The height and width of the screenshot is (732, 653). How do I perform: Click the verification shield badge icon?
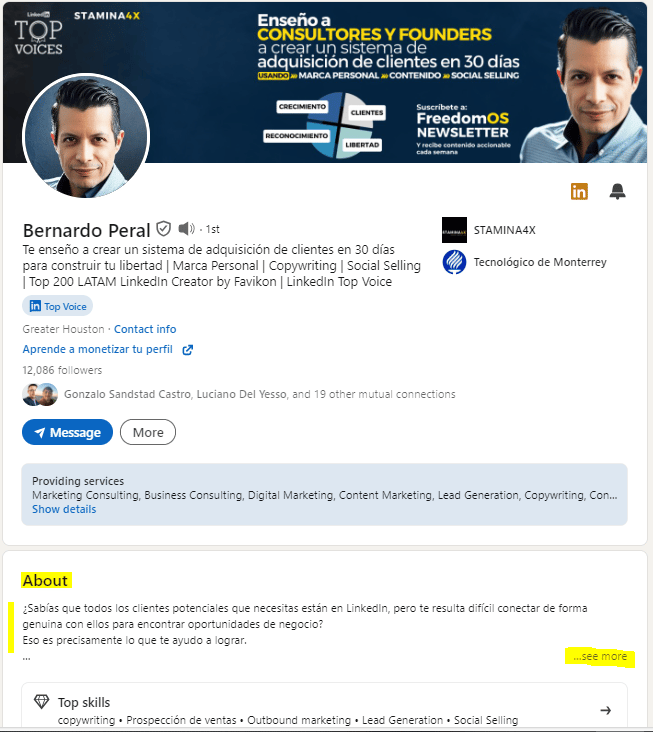coord(163,229)
